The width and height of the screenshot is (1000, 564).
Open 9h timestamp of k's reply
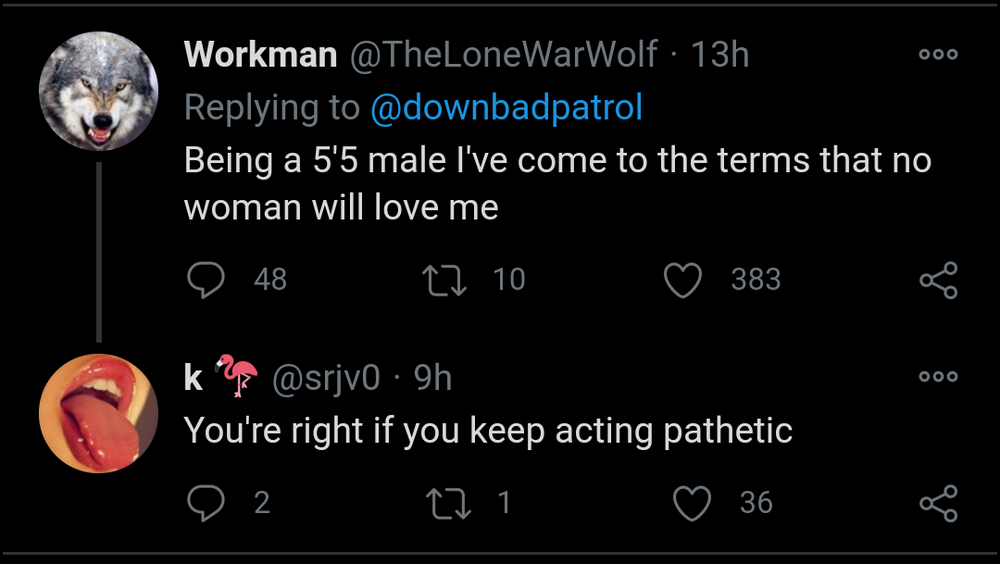432,378
